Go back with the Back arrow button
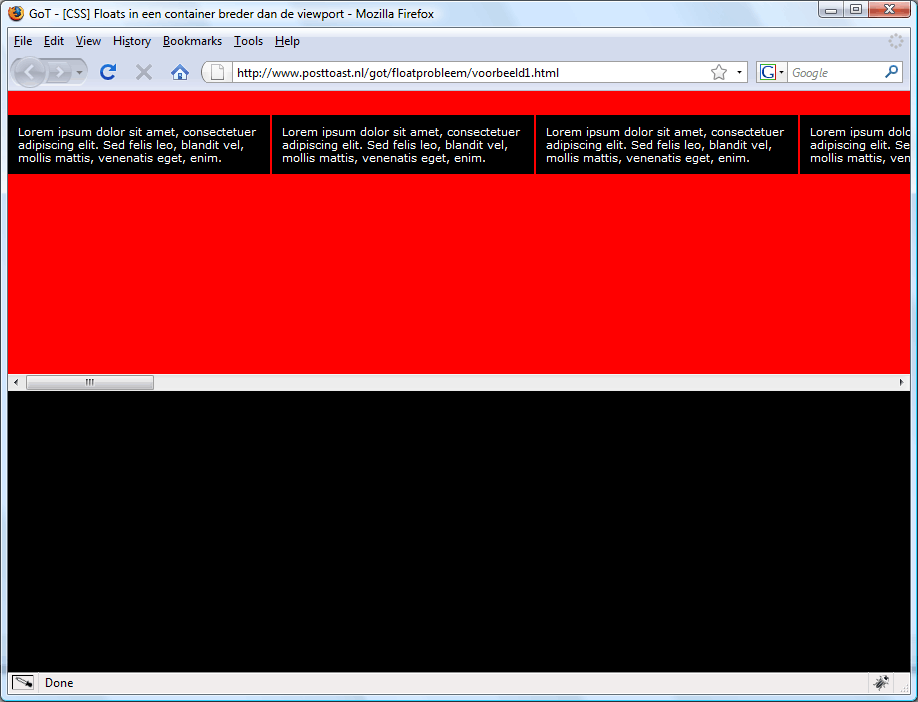 tap(29, 73)
